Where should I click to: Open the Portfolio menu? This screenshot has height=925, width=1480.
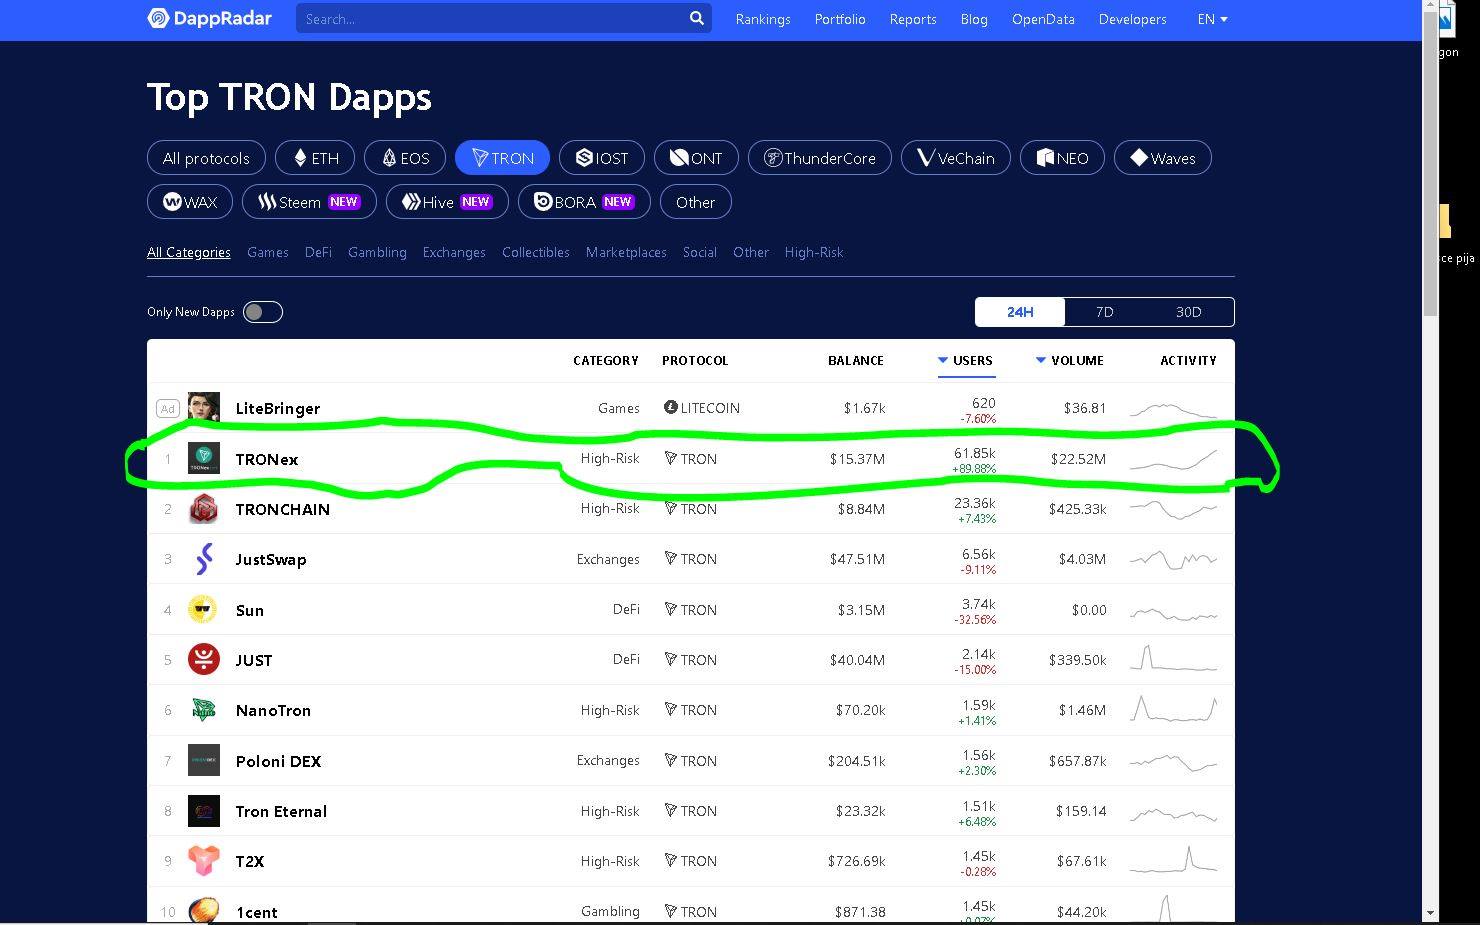[x=840, y=19]
